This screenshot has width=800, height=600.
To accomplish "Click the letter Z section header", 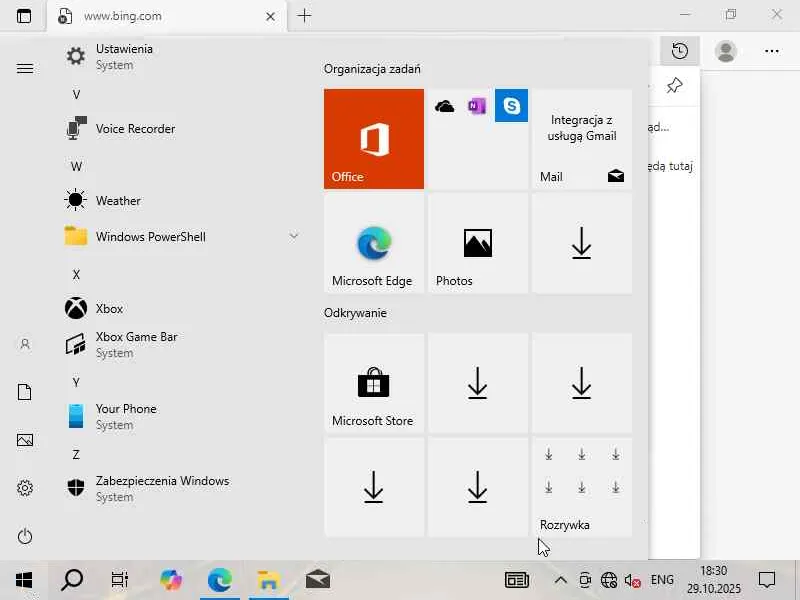I will click(x=76, y=455).
